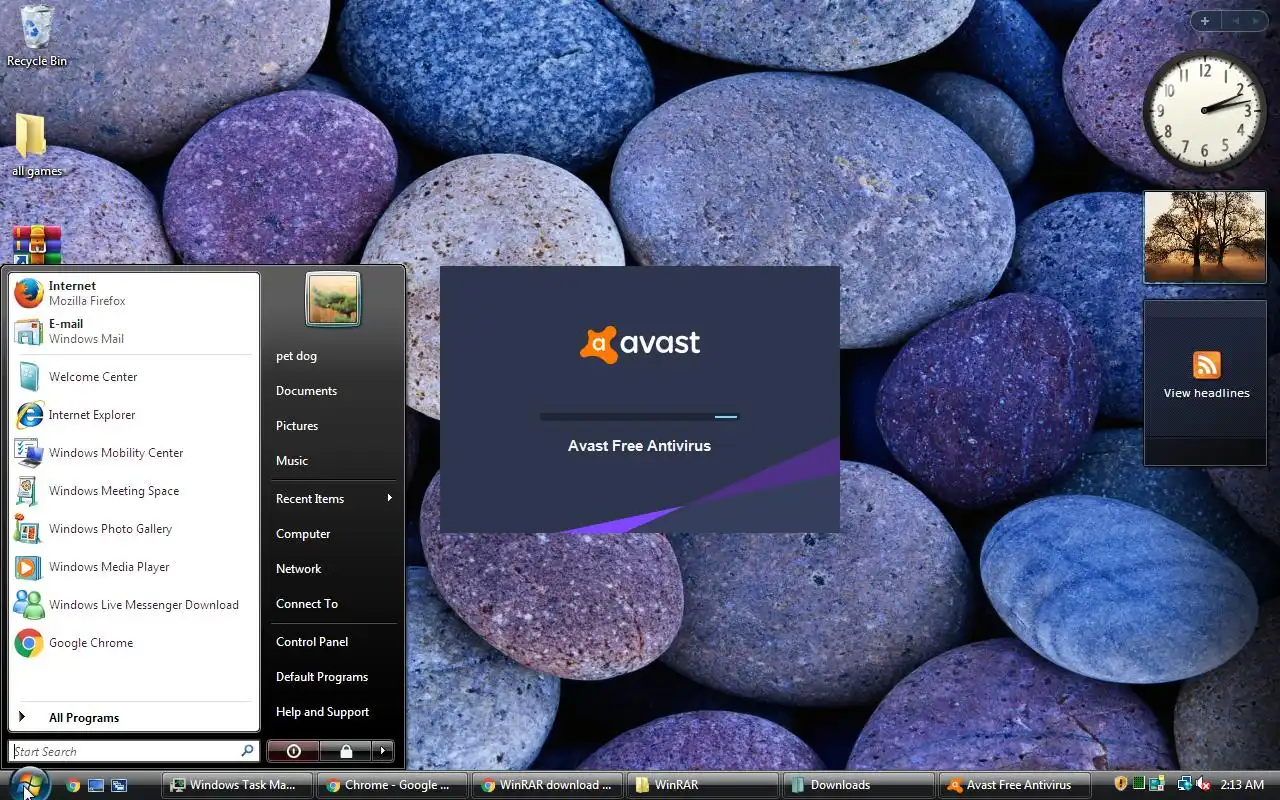Image resolution: width=1280 pixels, height=800 pixels.
Task: Click sidebar next gadgets page arrow
Action: [1254, 21]
